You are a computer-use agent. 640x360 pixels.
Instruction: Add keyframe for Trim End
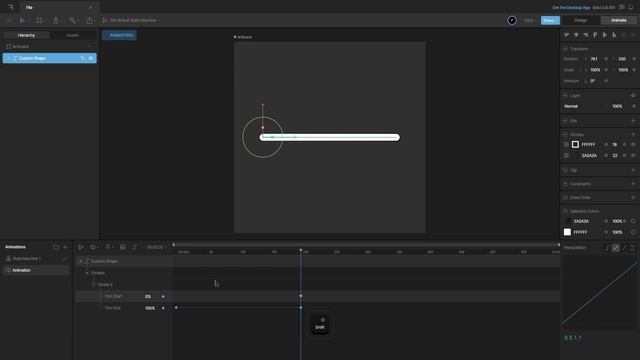163,308
